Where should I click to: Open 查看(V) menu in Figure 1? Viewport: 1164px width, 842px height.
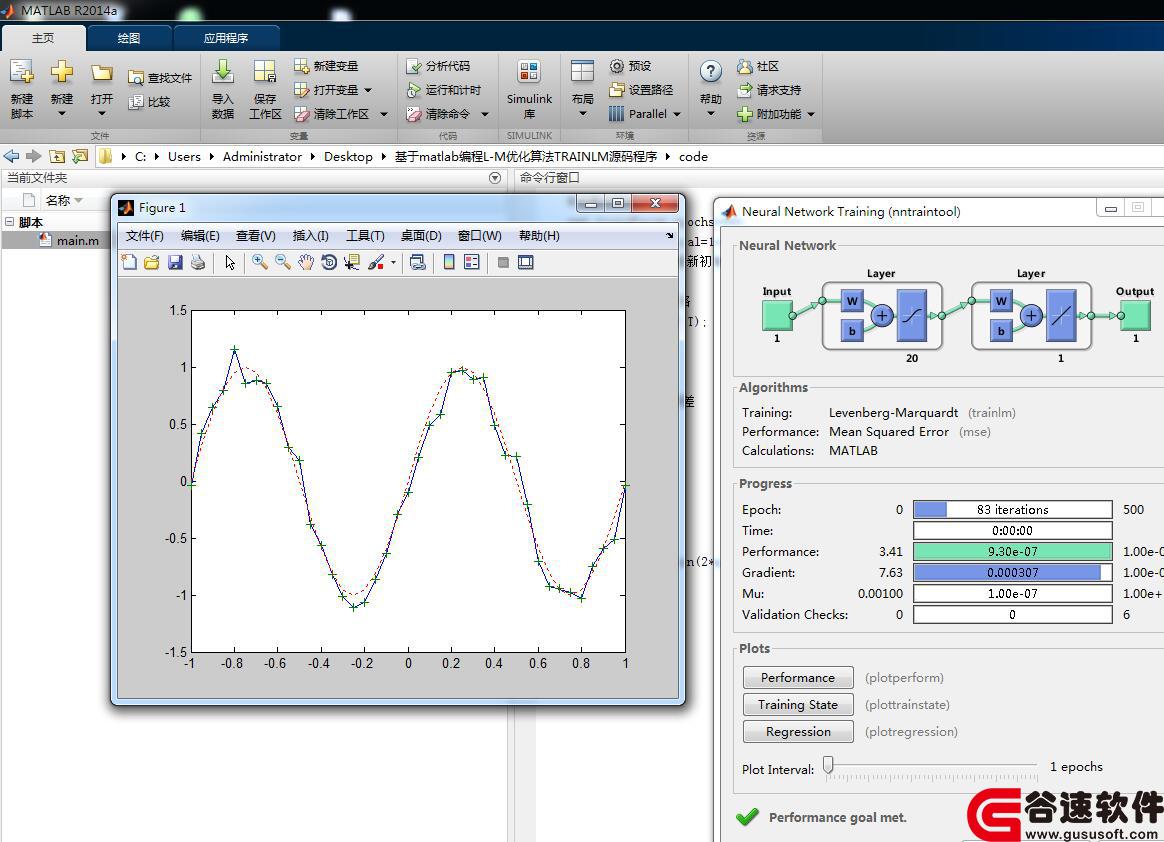tap(255, 235)
